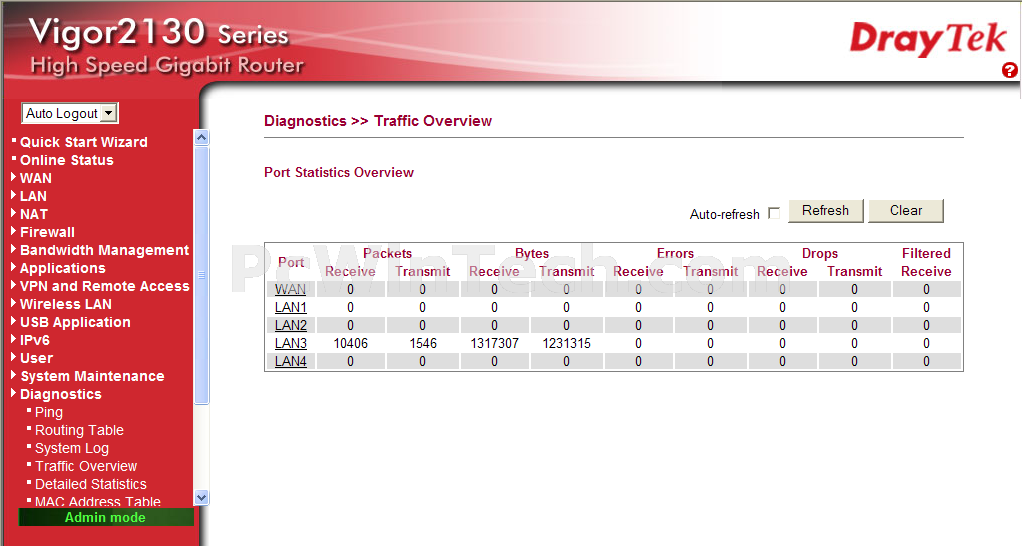
Task: Expand the NAT menu
Action: pyautogui.click(x=34, y=214)
